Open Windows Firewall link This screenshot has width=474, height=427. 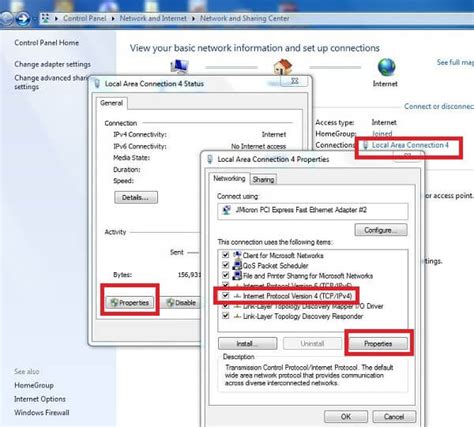42,413
